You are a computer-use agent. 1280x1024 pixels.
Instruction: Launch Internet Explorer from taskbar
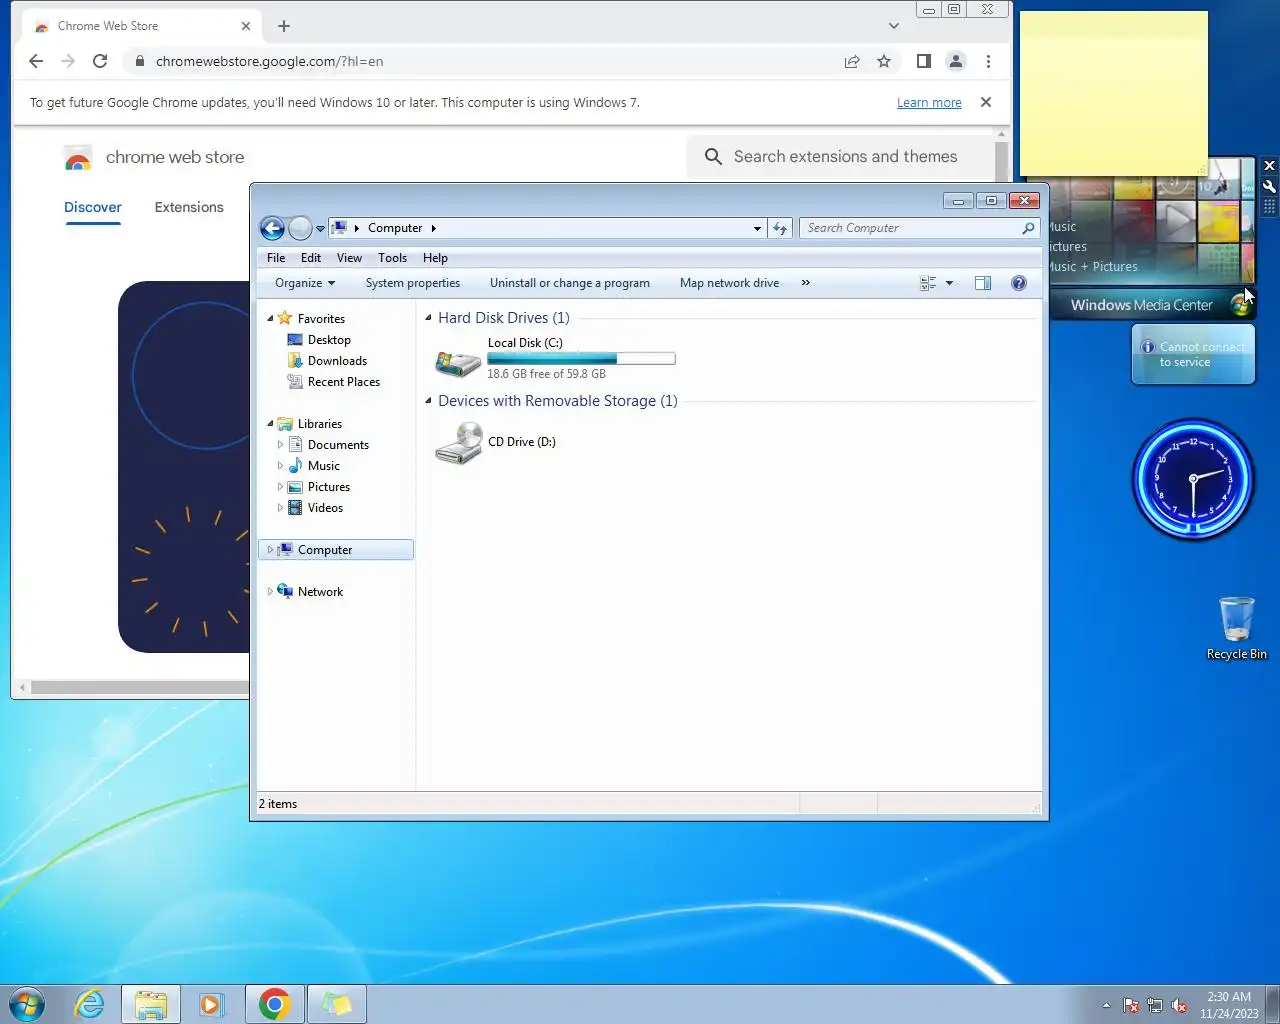pos(90,1004)
